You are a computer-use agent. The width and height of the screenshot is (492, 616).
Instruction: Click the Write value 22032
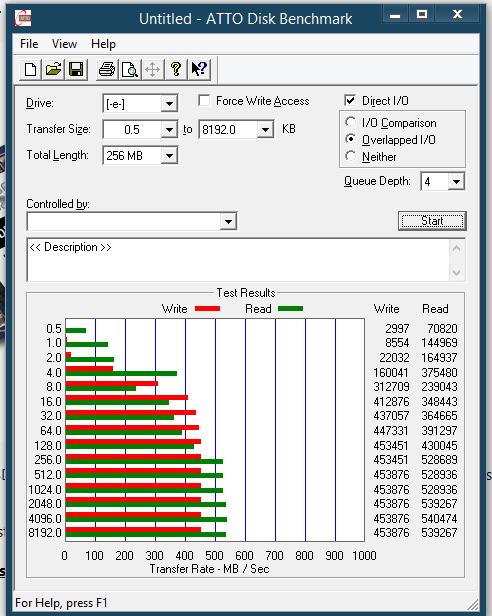coord(394,358)
